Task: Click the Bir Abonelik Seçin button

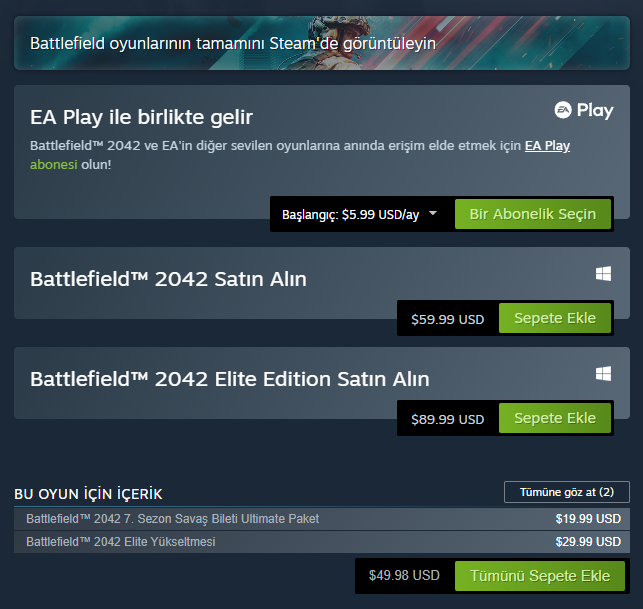Action: [533, 214]
